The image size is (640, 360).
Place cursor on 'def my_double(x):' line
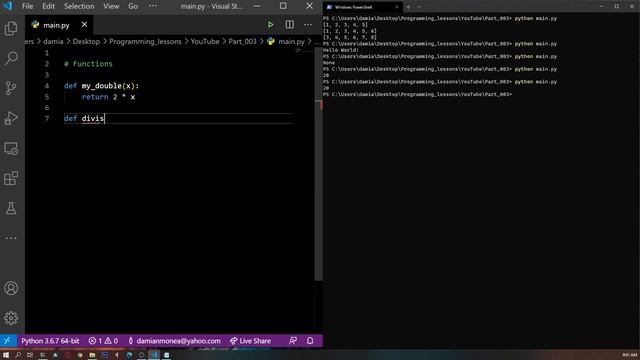(101, 86)
